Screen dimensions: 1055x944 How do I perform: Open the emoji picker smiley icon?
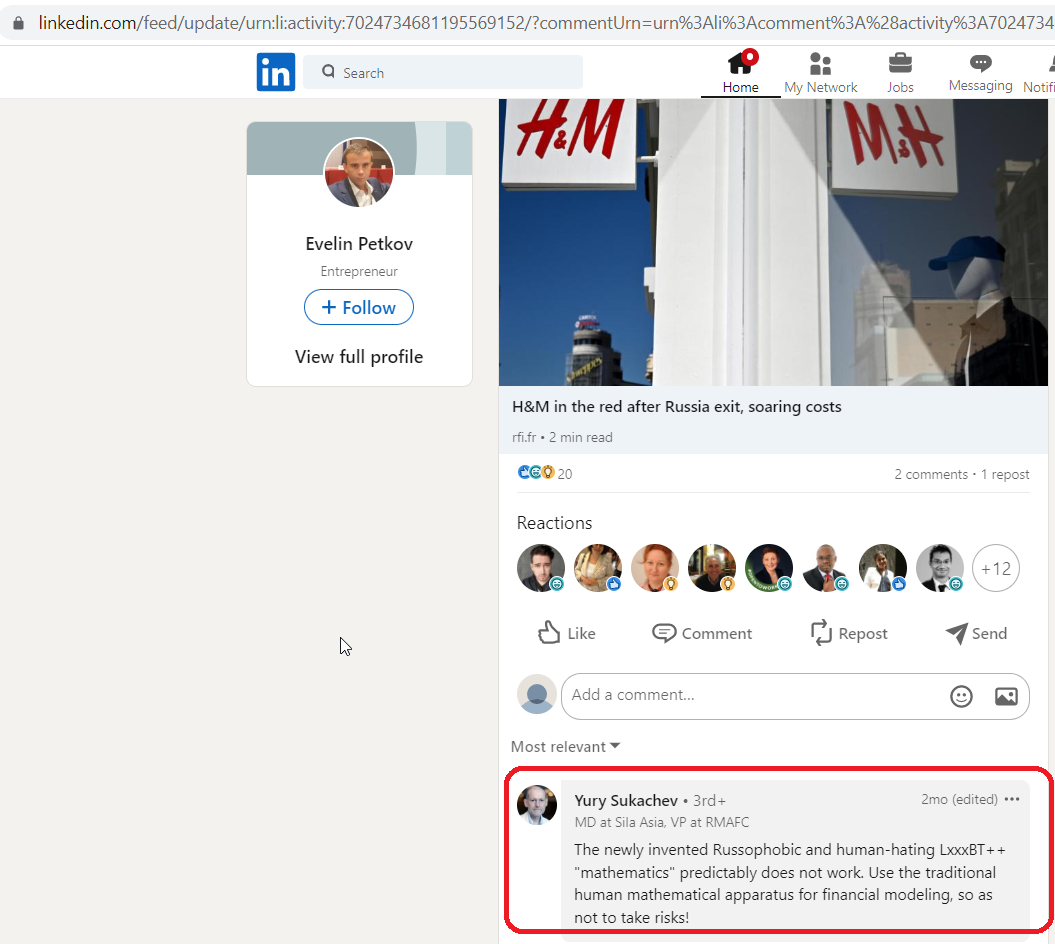coord(961,696)
